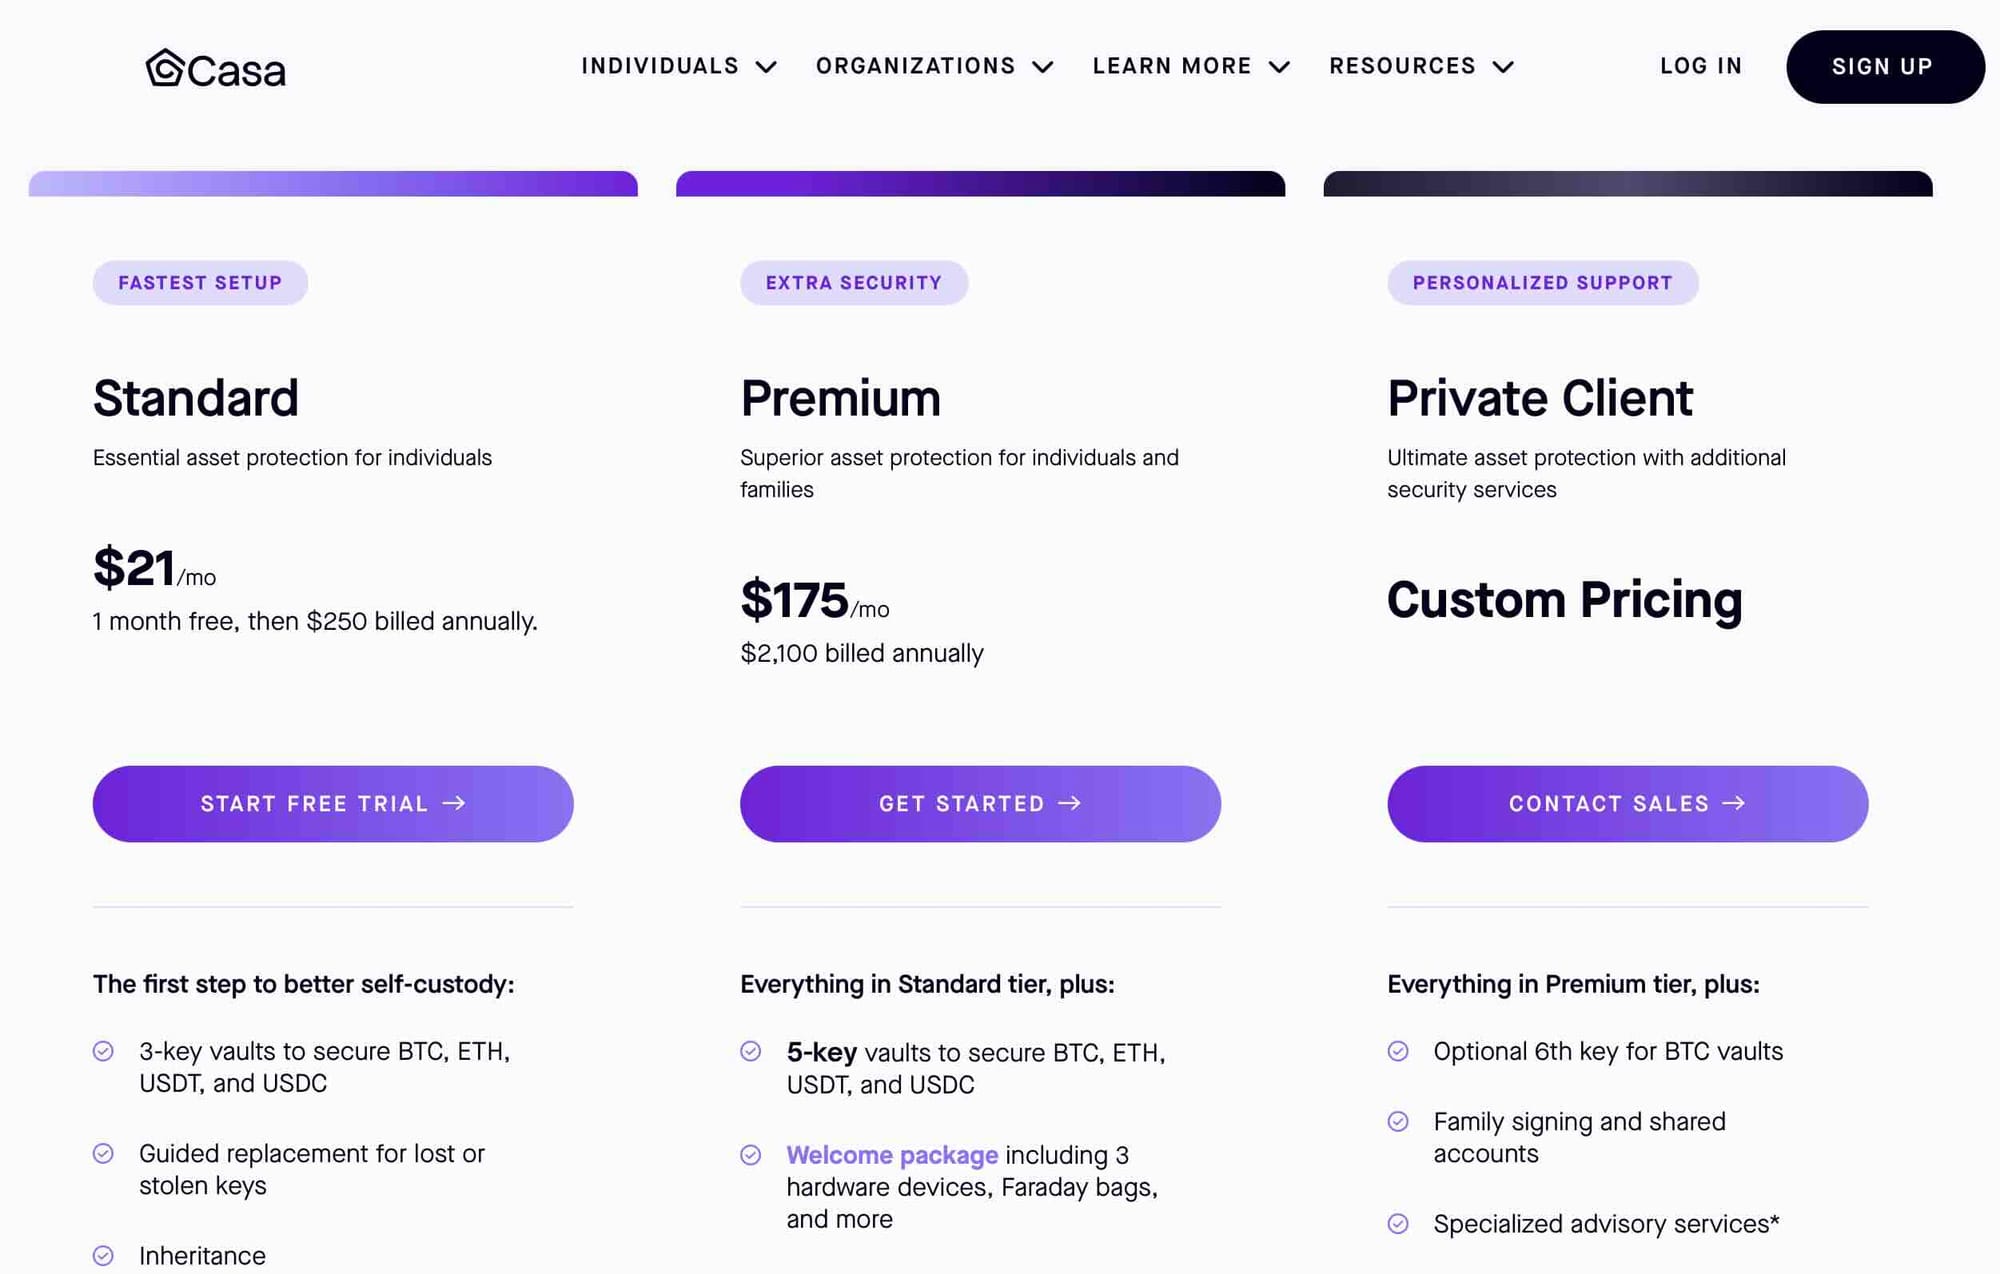Click checkmark icon beside Guided replacement feature
Screen dimensions: 2000x1274
pyautogui.click(x=103, y=1153)
